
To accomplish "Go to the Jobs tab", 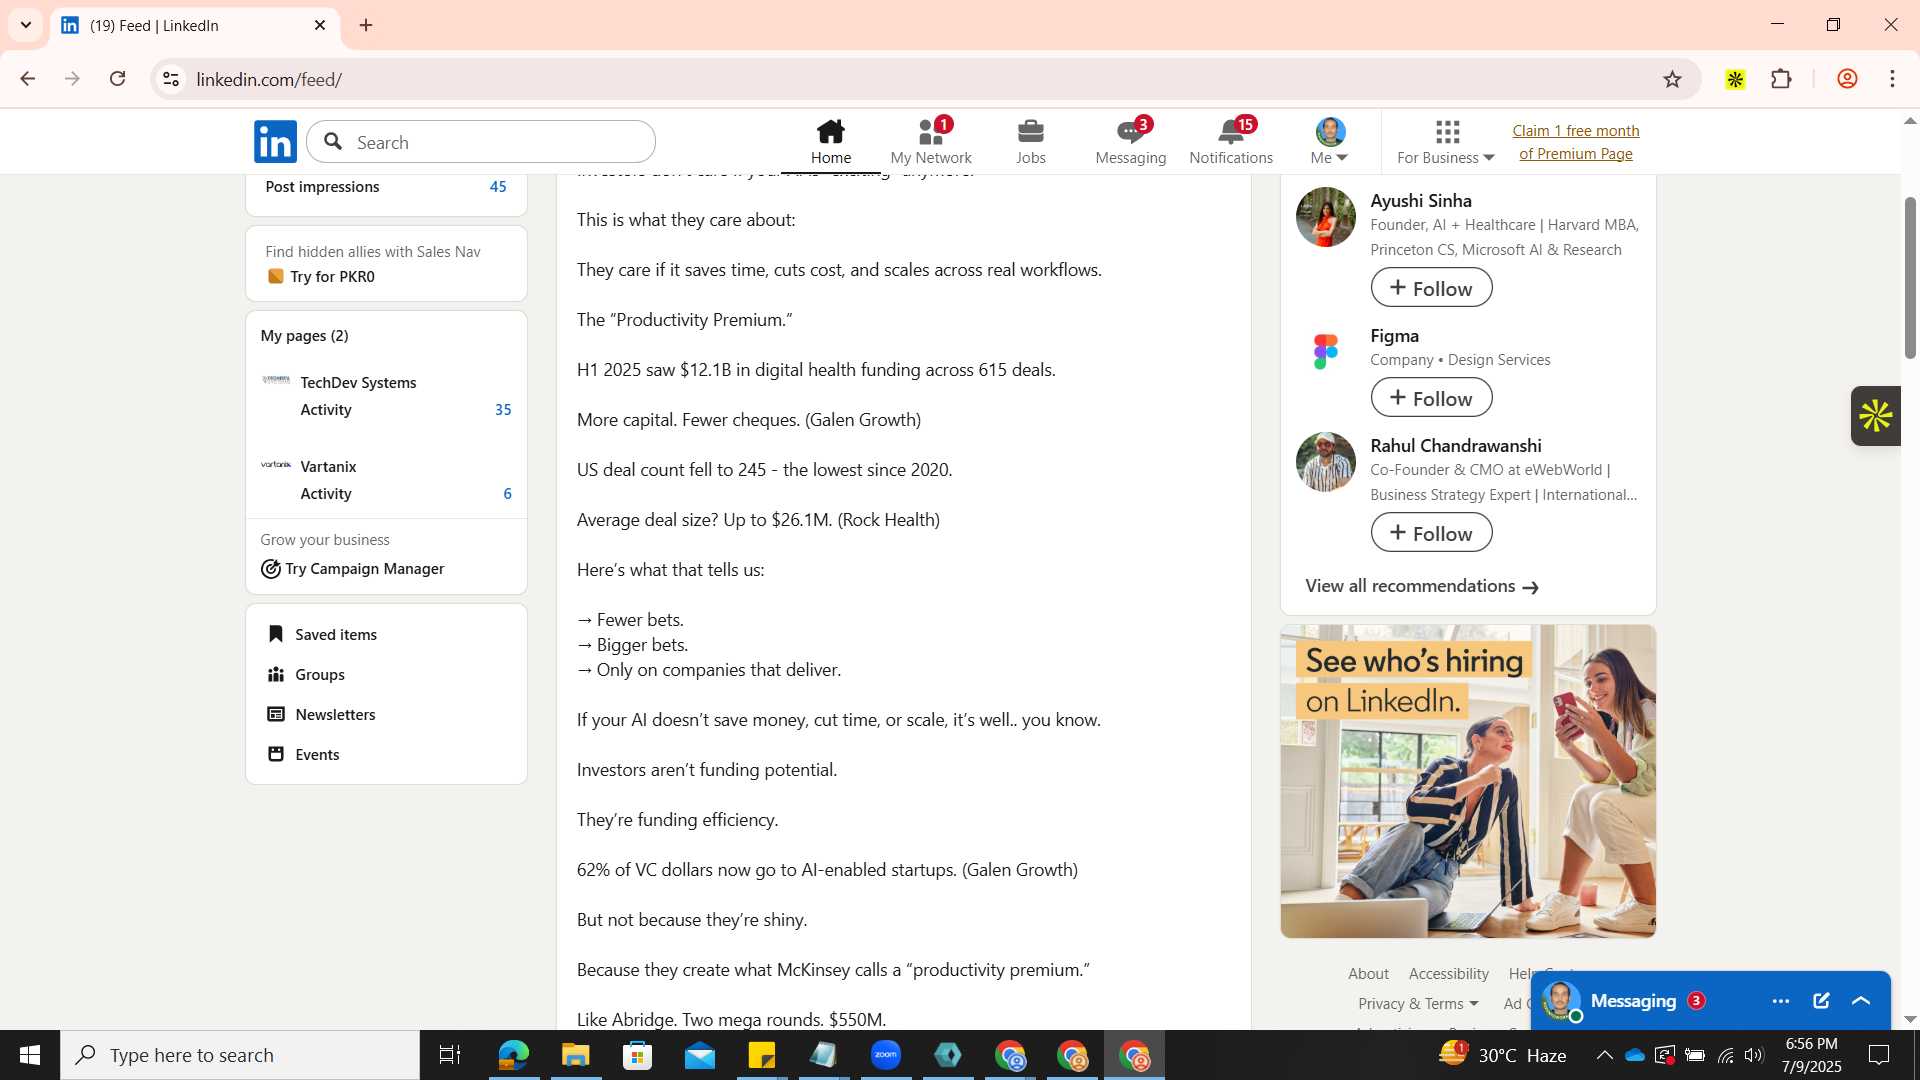I will coord(1030,142).
